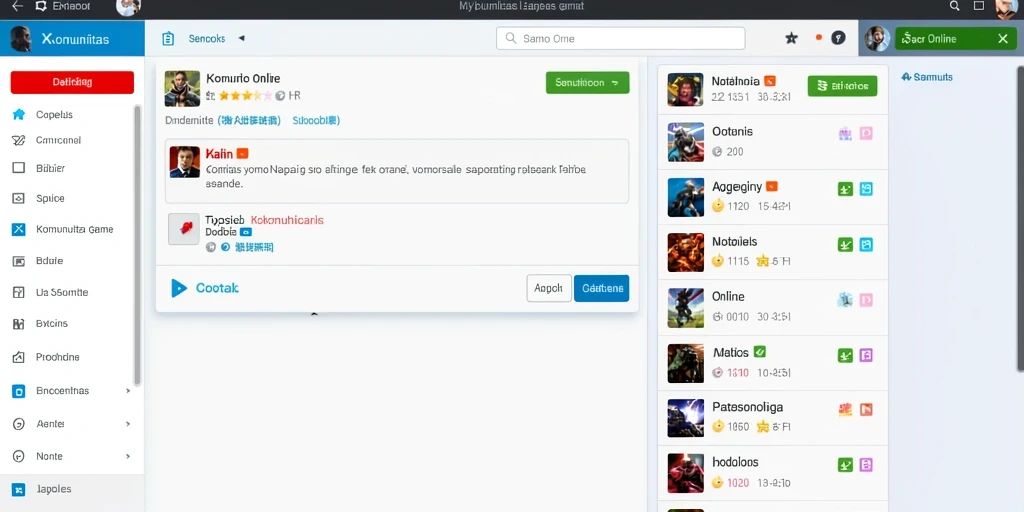Toggle the pink square in Online row

[x=867, y=300]
